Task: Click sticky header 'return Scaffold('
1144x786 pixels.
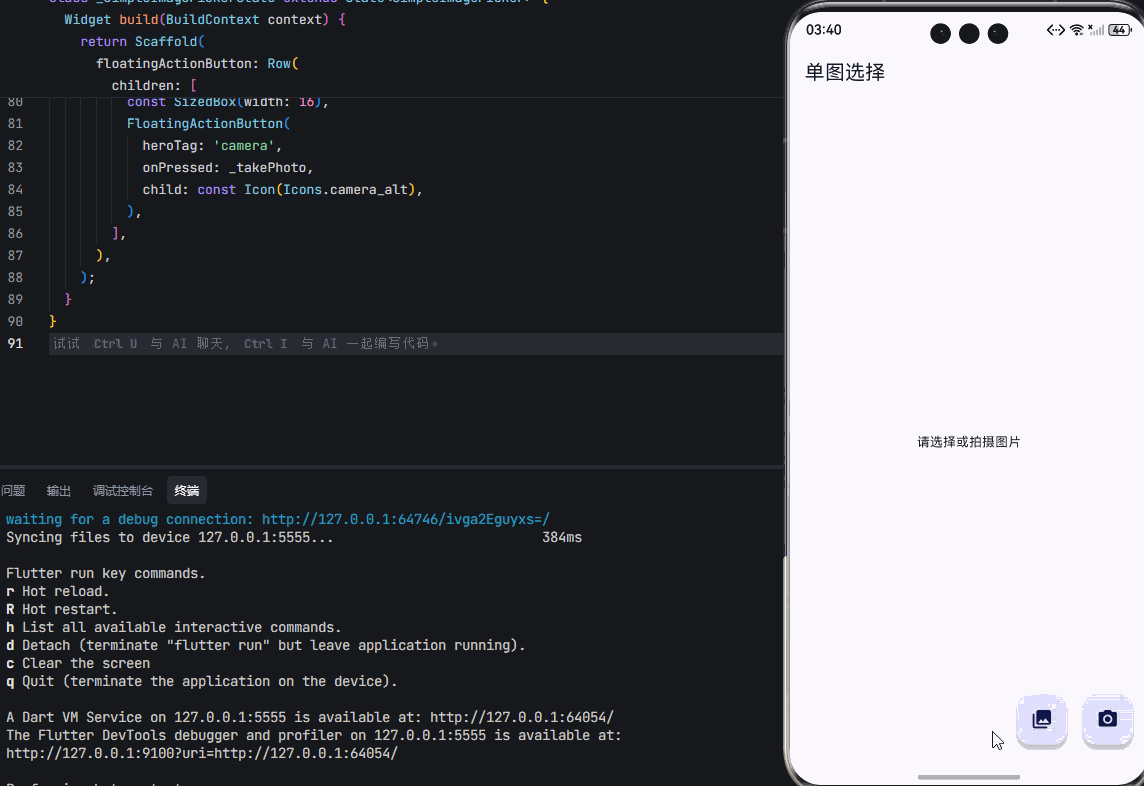Action: (x=142, y=42)
